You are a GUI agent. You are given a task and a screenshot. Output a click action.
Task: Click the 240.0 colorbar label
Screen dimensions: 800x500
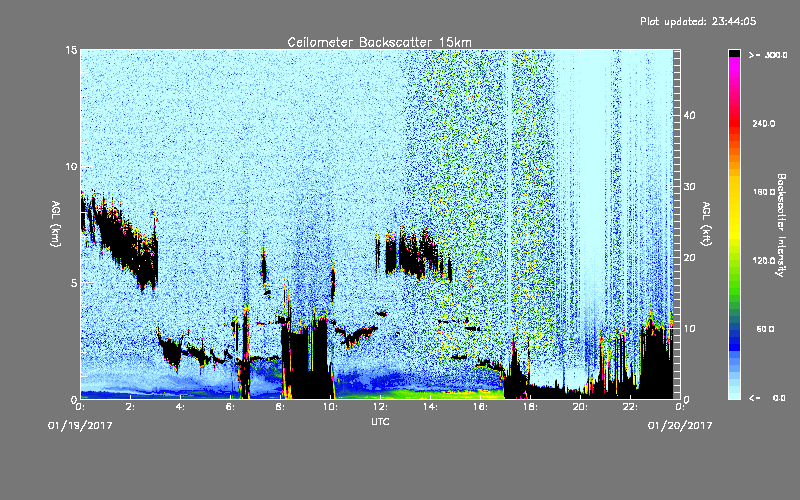pos(764,123)
